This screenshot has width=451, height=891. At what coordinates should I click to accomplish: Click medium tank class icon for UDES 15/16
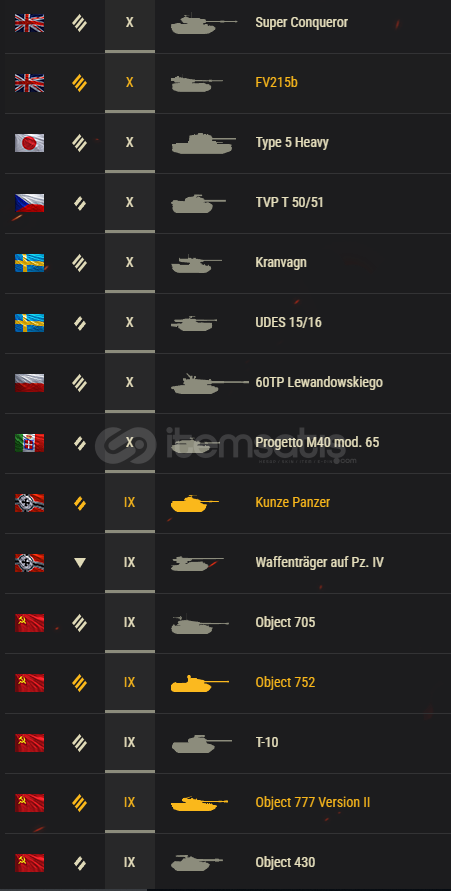pyautogui.click(x=80, y=323)
